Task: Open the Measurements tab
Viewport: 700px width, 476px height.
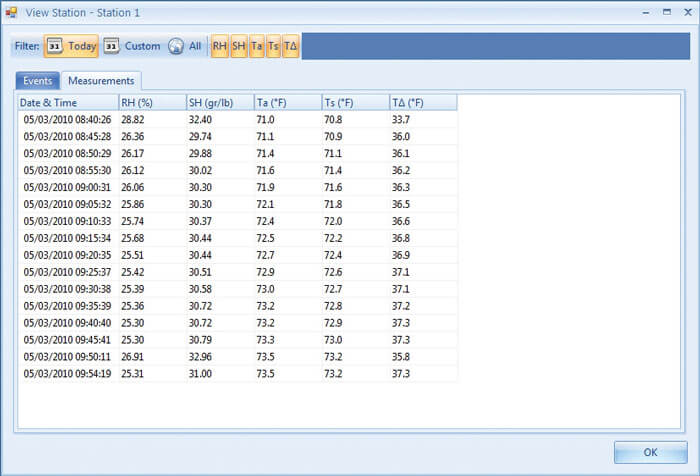Action: click(101, 81)
